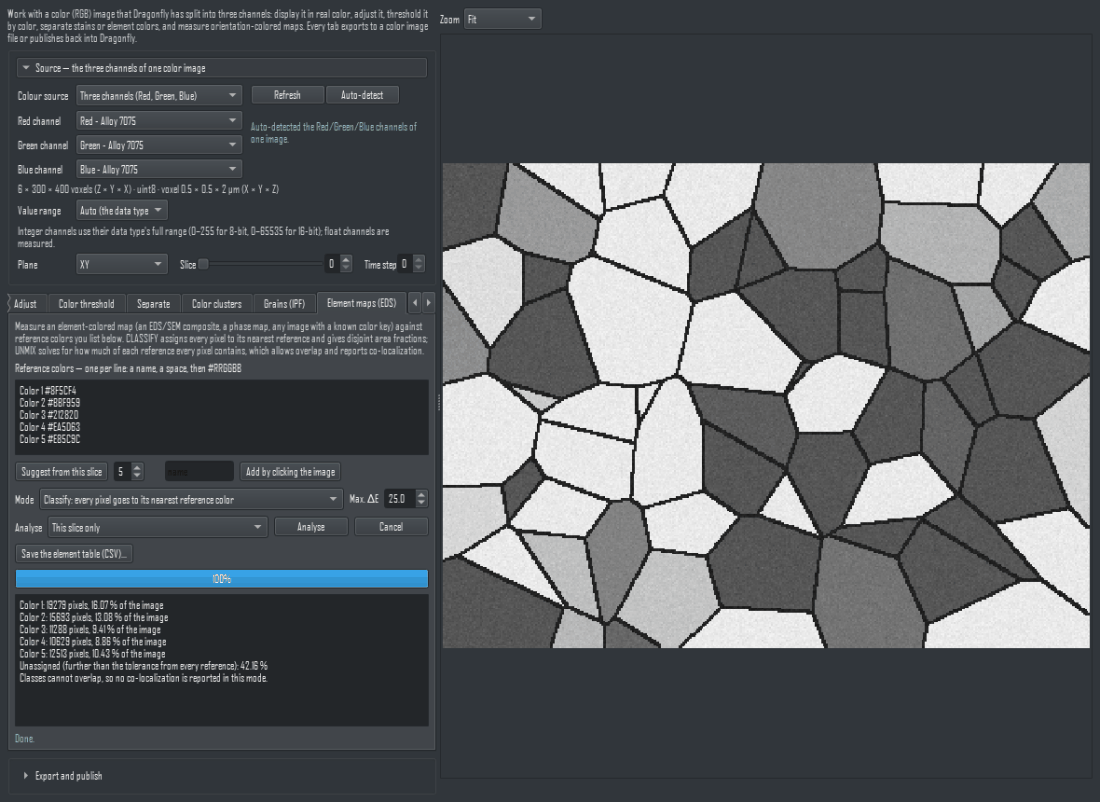
Task: Open the Mode dropdown set to Classify
Action: pos(191,500)
